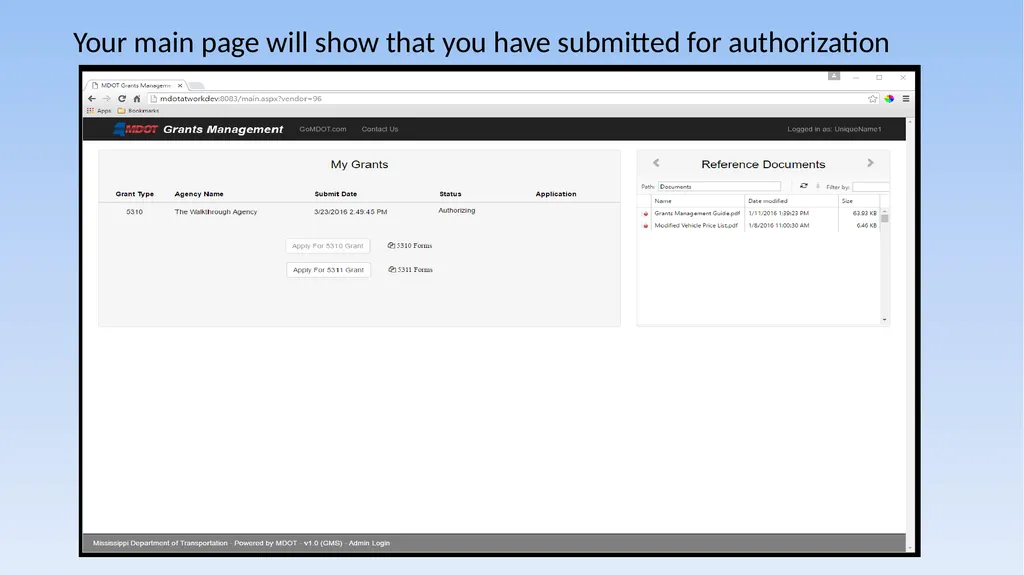The height and width of the screenshot is (575, 1024).
Task: Click the submit date 3/23/2016 cell
Action: click(x=350, y=212)
